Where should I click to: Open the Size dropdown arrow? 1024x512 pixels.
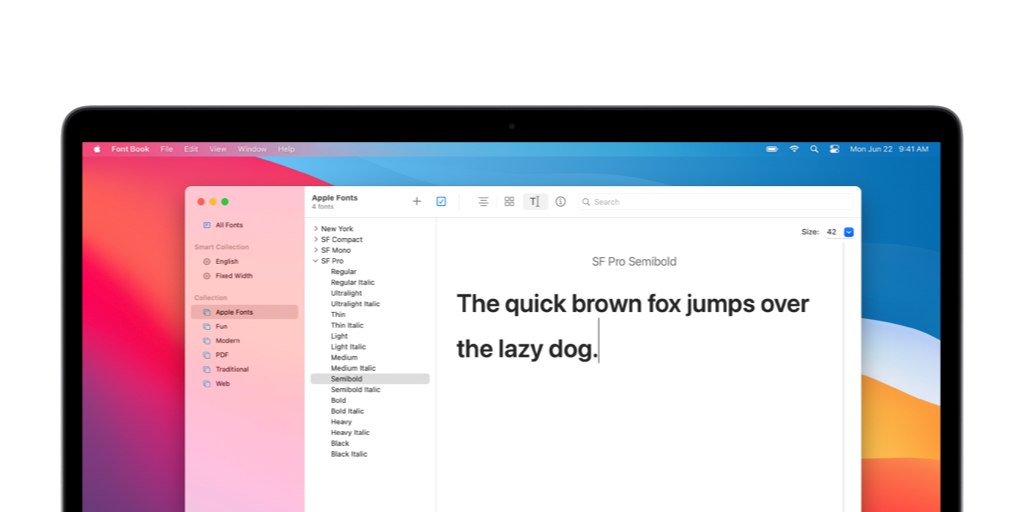tap(848, 232)
